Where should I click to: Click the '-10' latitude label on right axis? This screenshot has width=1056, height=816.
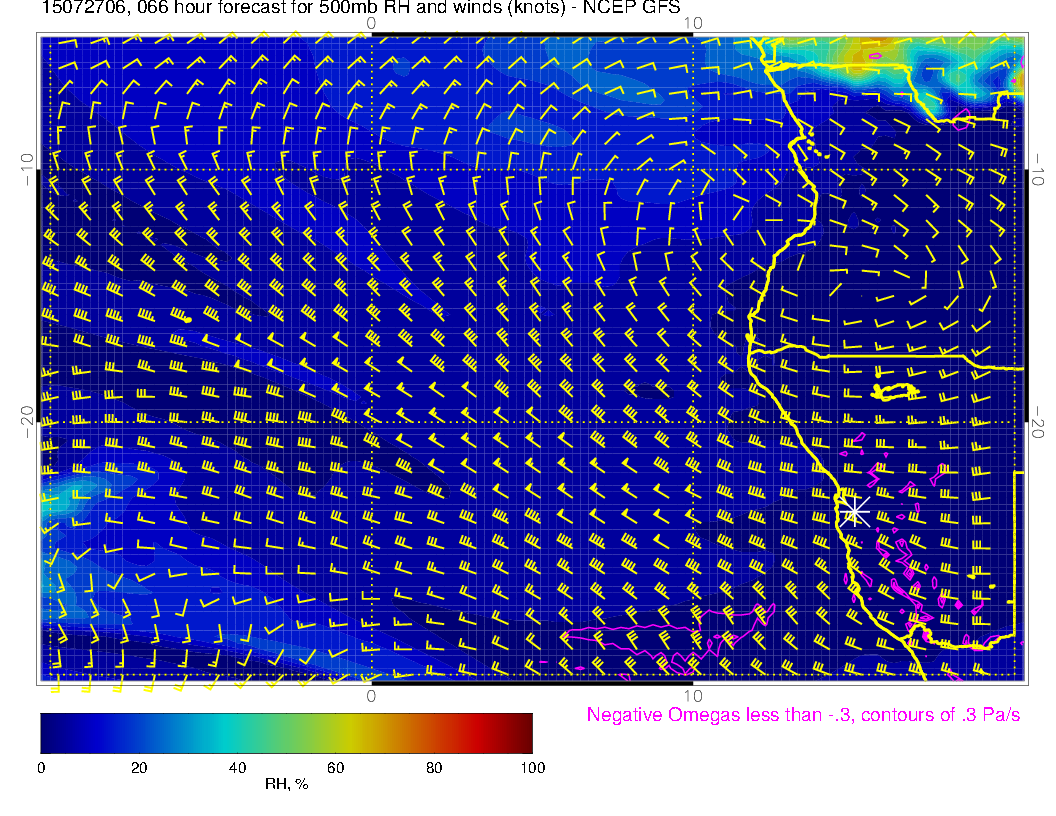[1038, 170]
